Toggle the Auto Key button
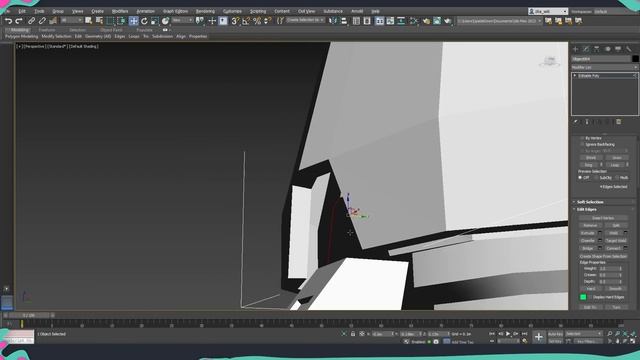The image size is (640, 360). [x=555, y=334]
